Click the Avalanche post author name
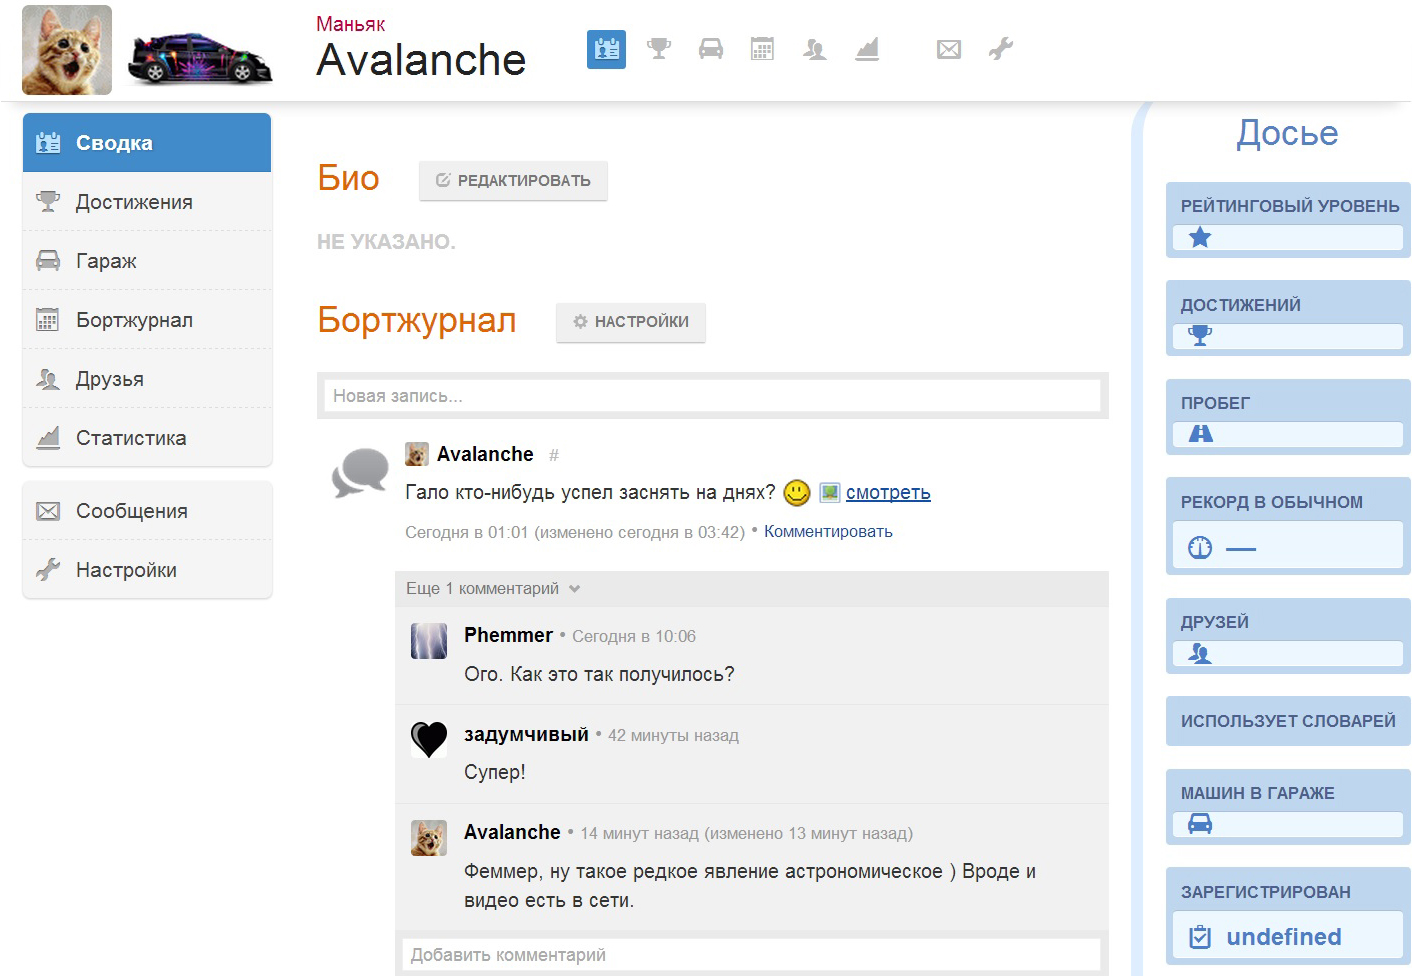1412x976 pixels. (x=485, y=454)
